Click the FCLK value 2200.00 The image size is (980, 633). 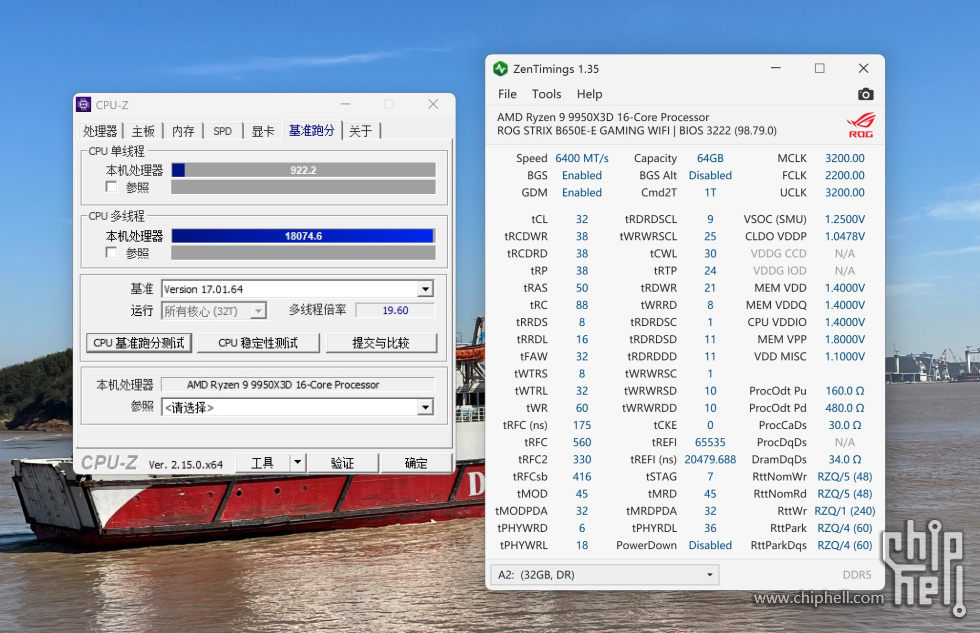(844, 176)
